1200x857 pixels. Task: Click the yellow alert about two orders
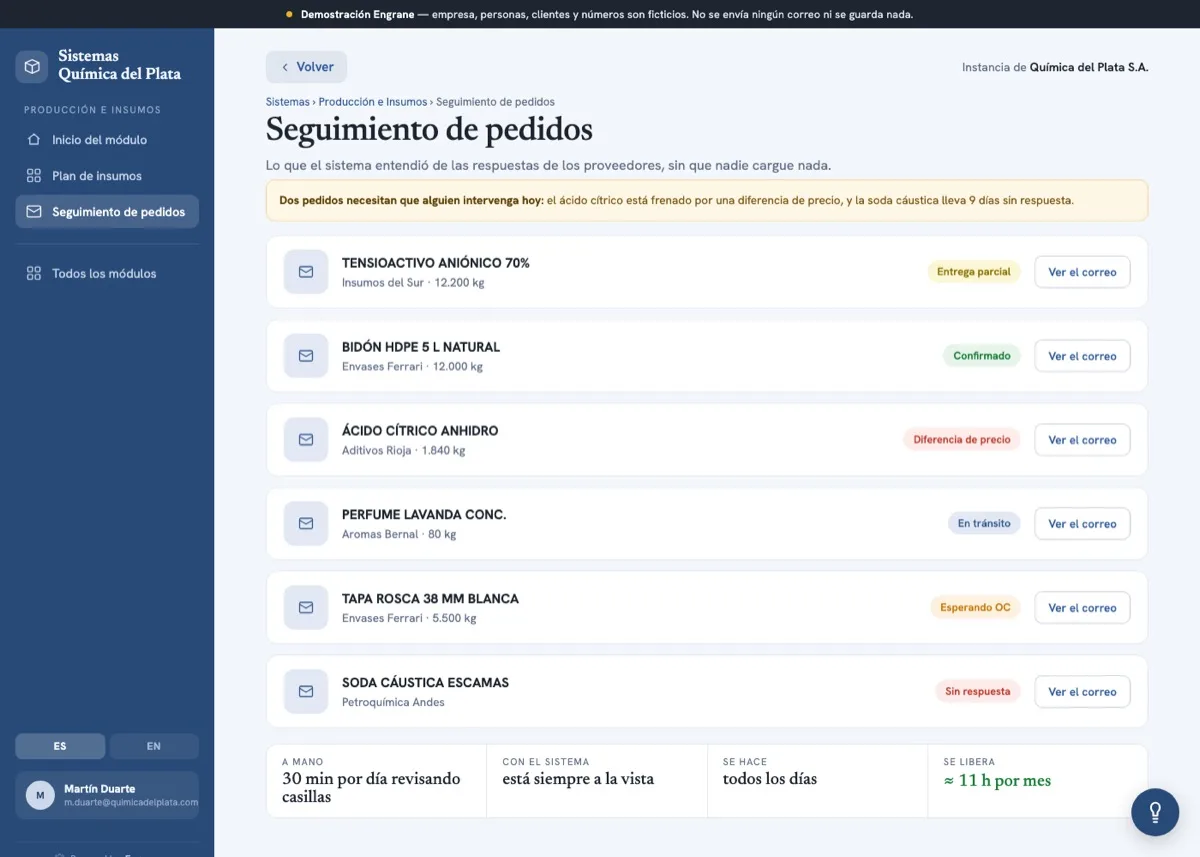[x=707, y=200]
